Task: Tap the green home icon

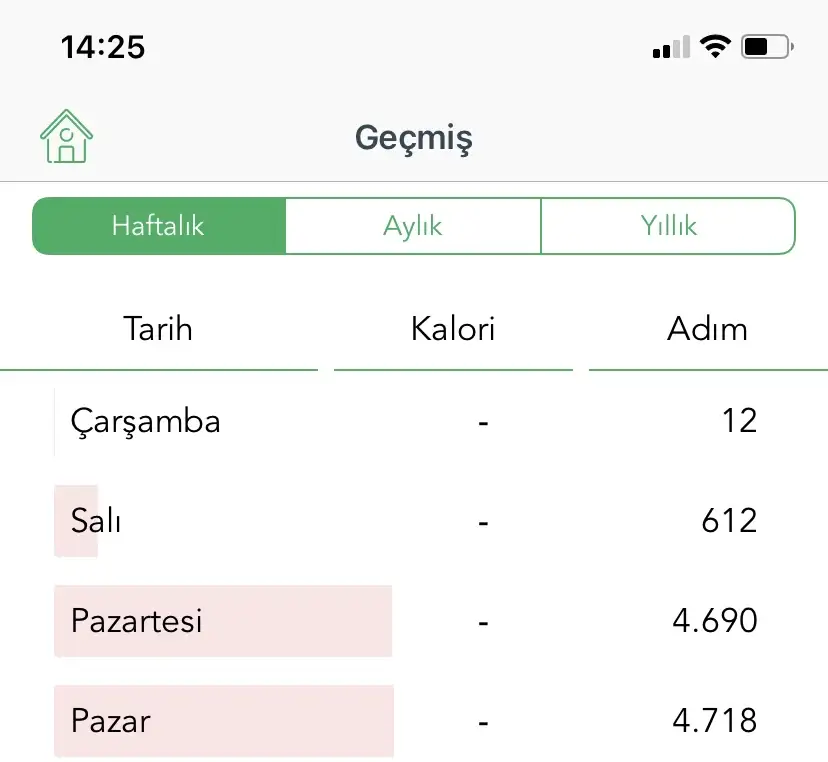Action: (66, 137)
